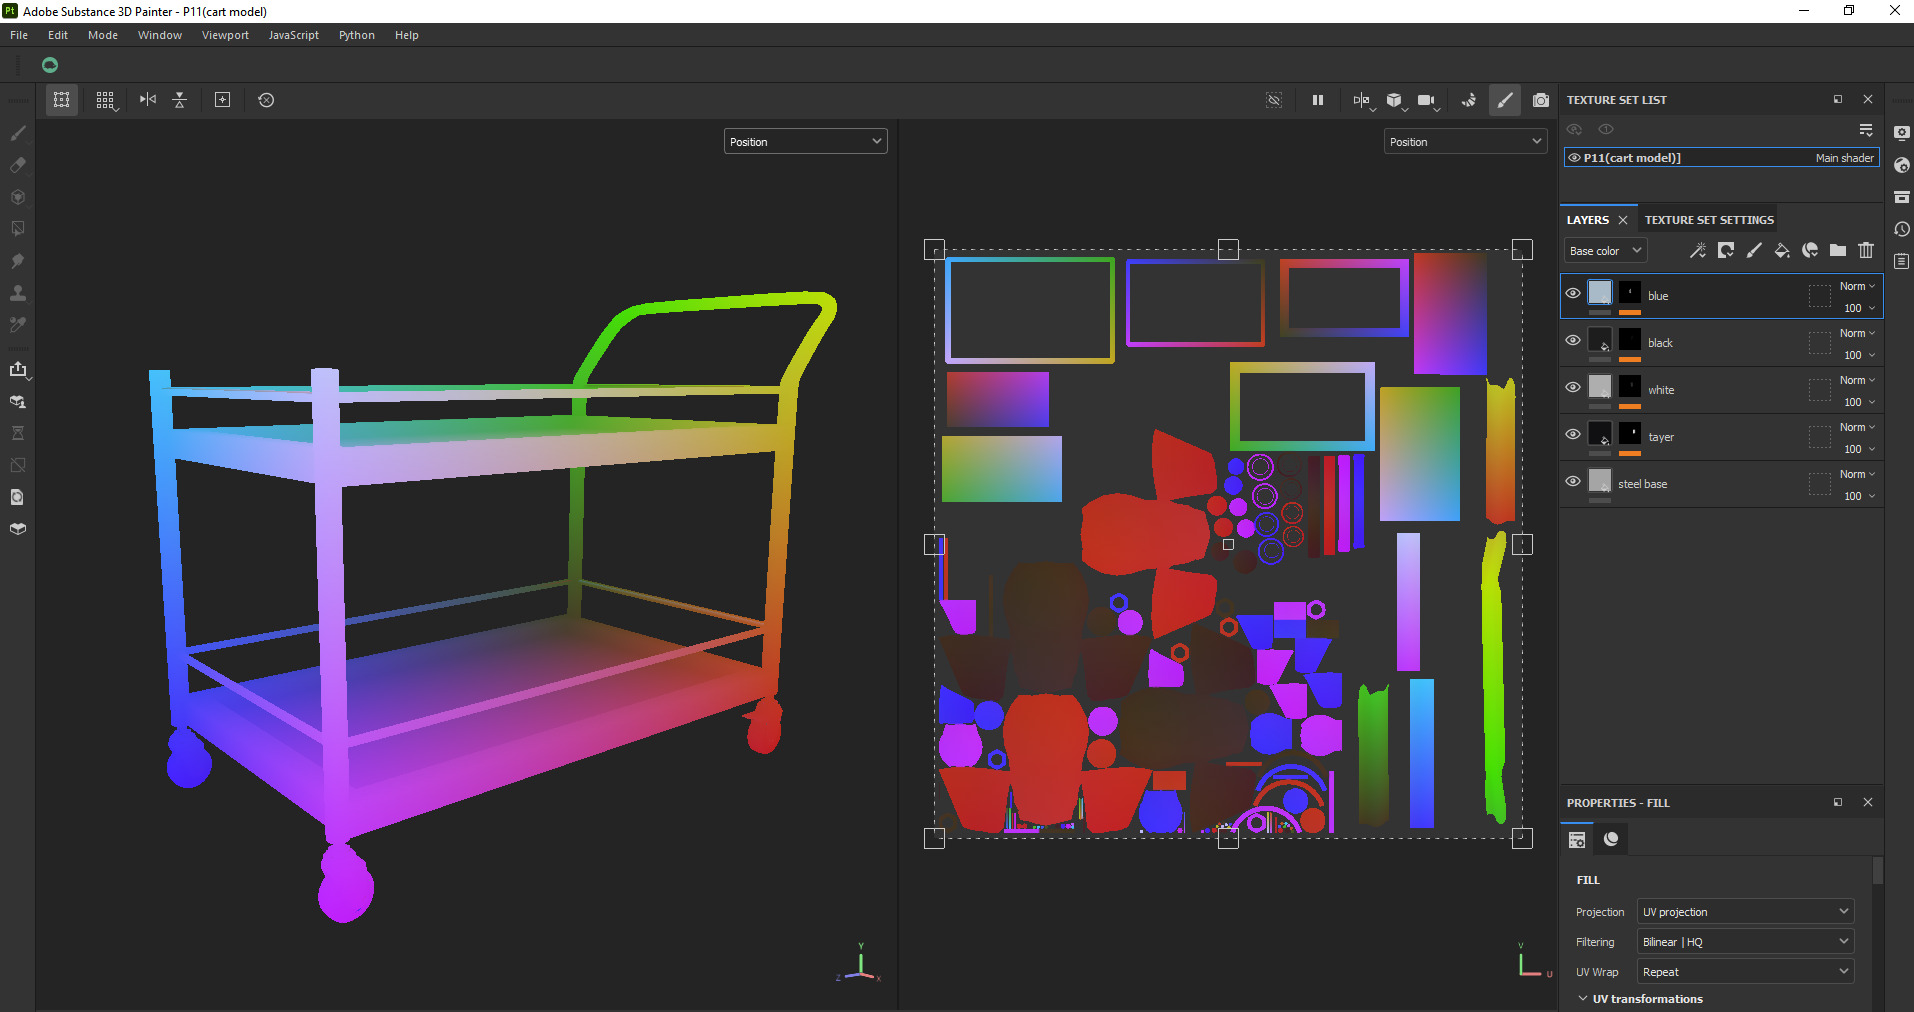
Task: Click the Bake mesh maps hourglass icon
Action: [18, 433]
